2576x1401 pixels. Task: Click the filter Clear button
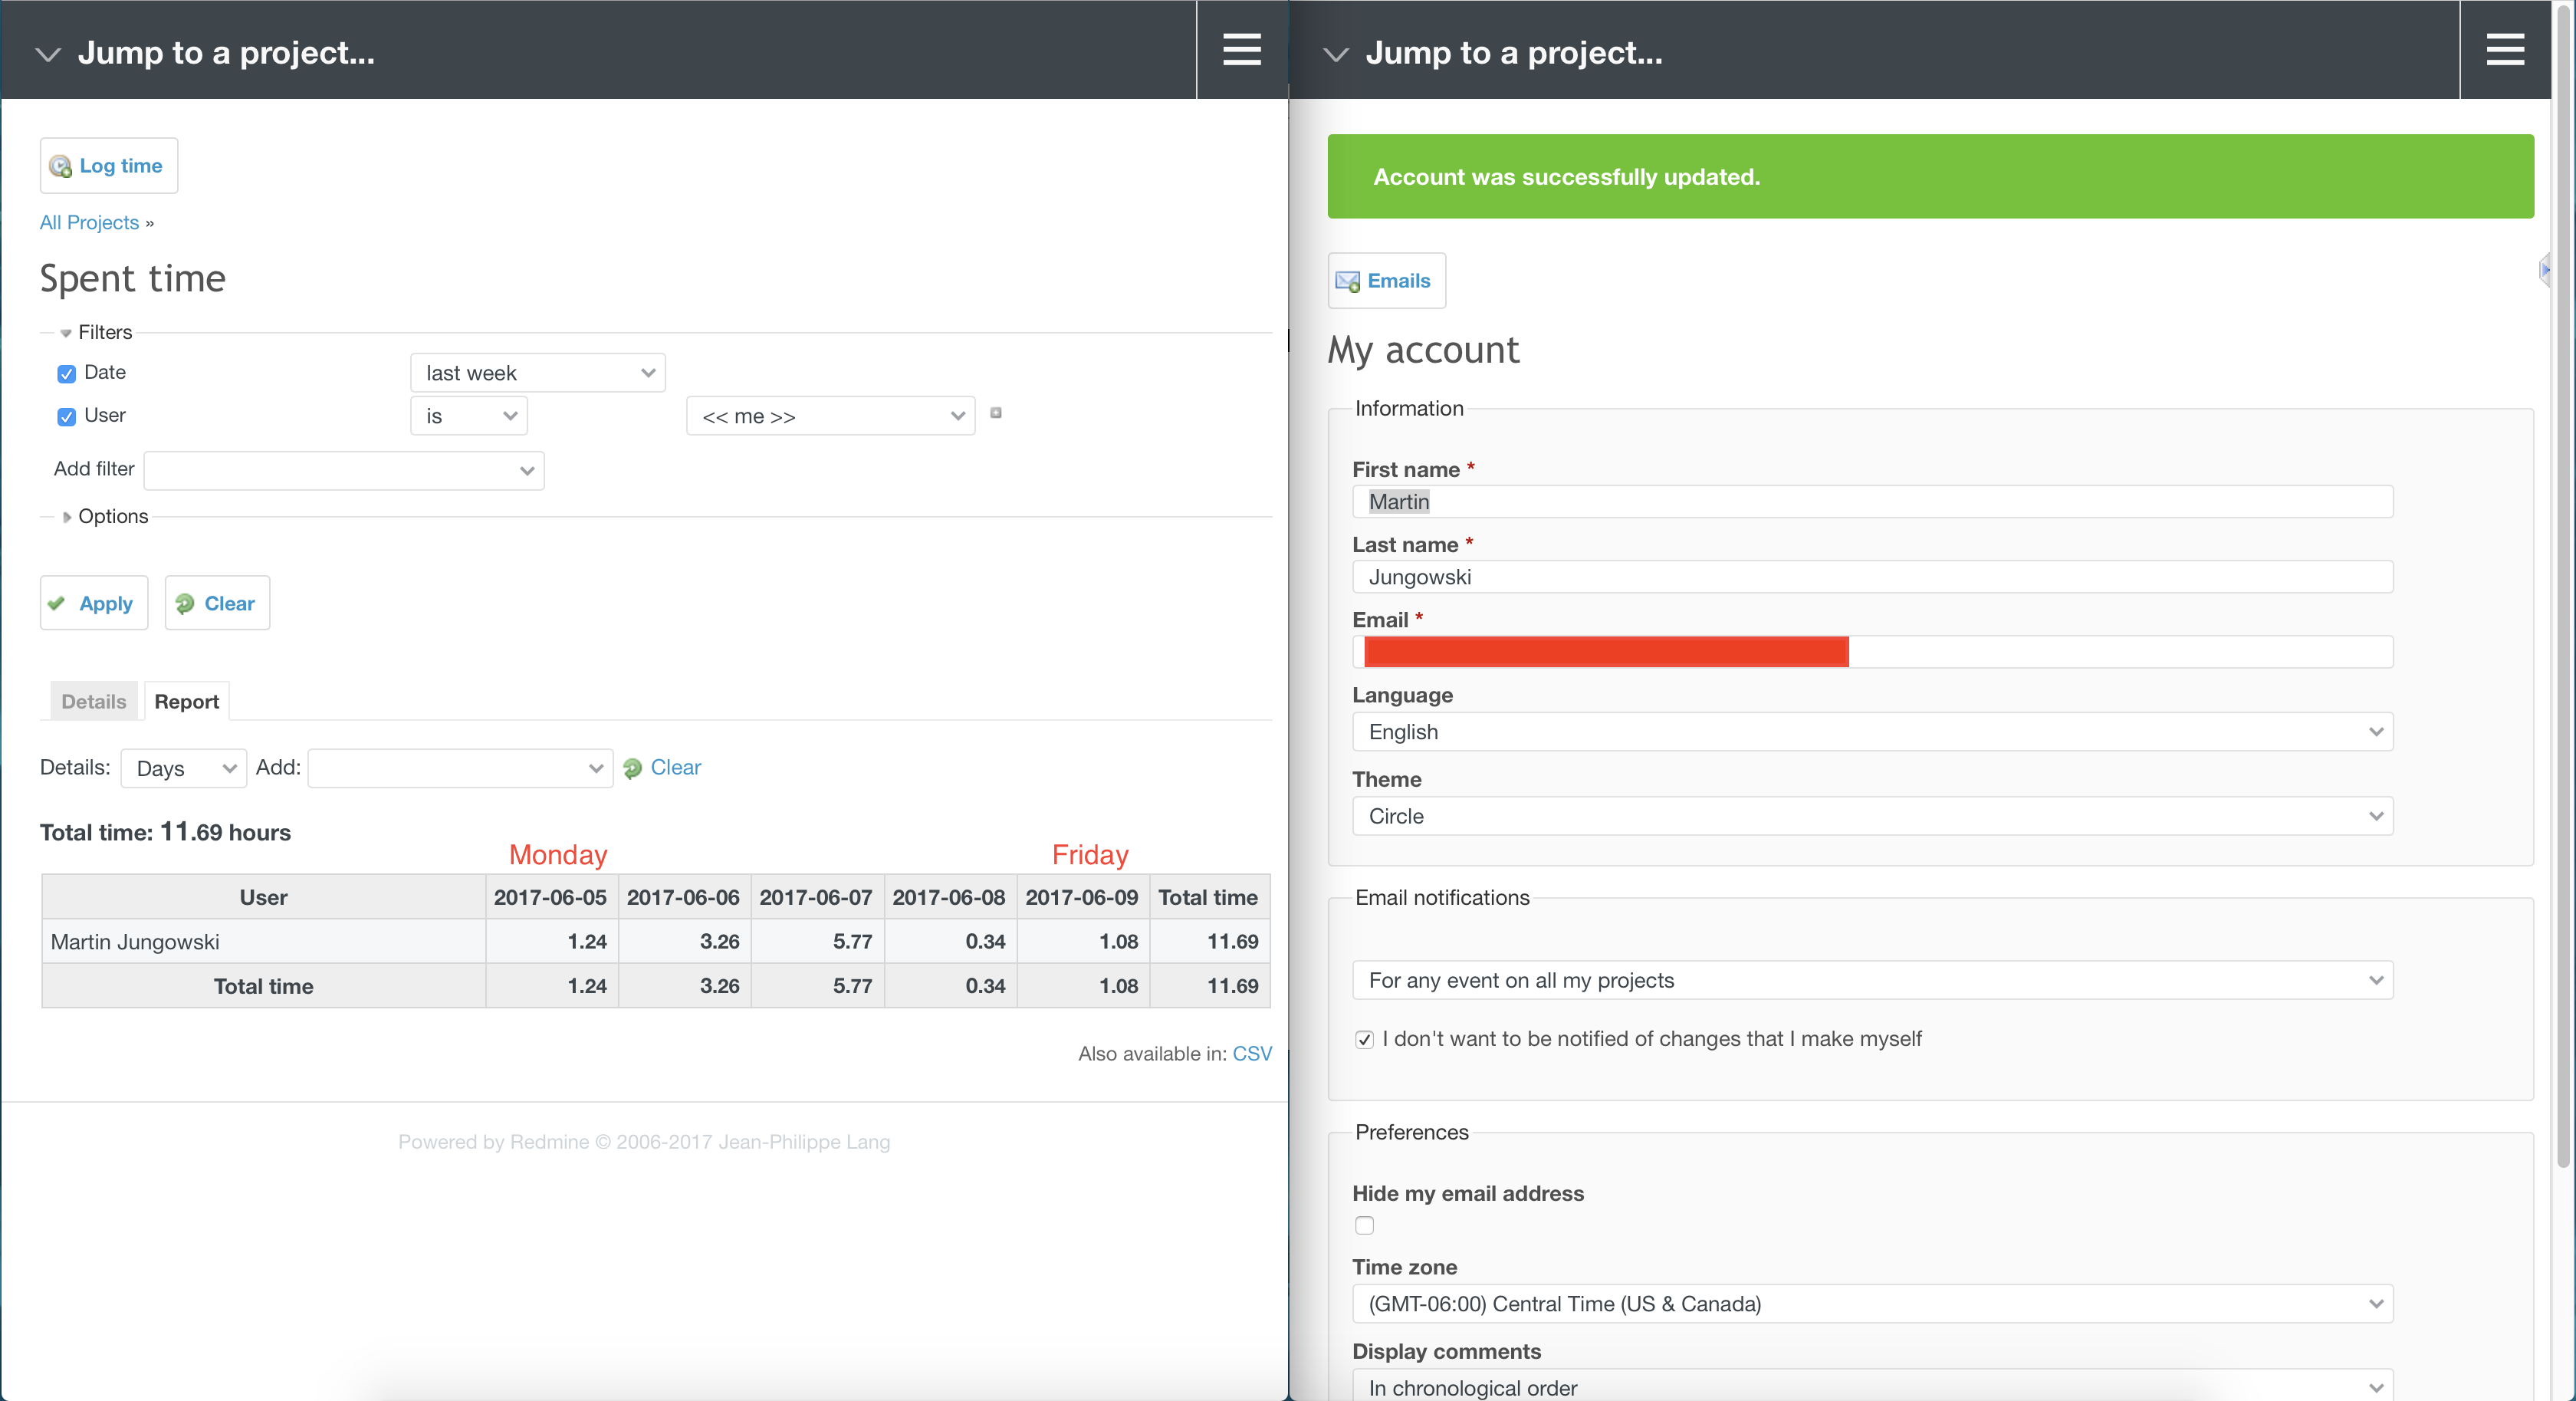(217, 603)
